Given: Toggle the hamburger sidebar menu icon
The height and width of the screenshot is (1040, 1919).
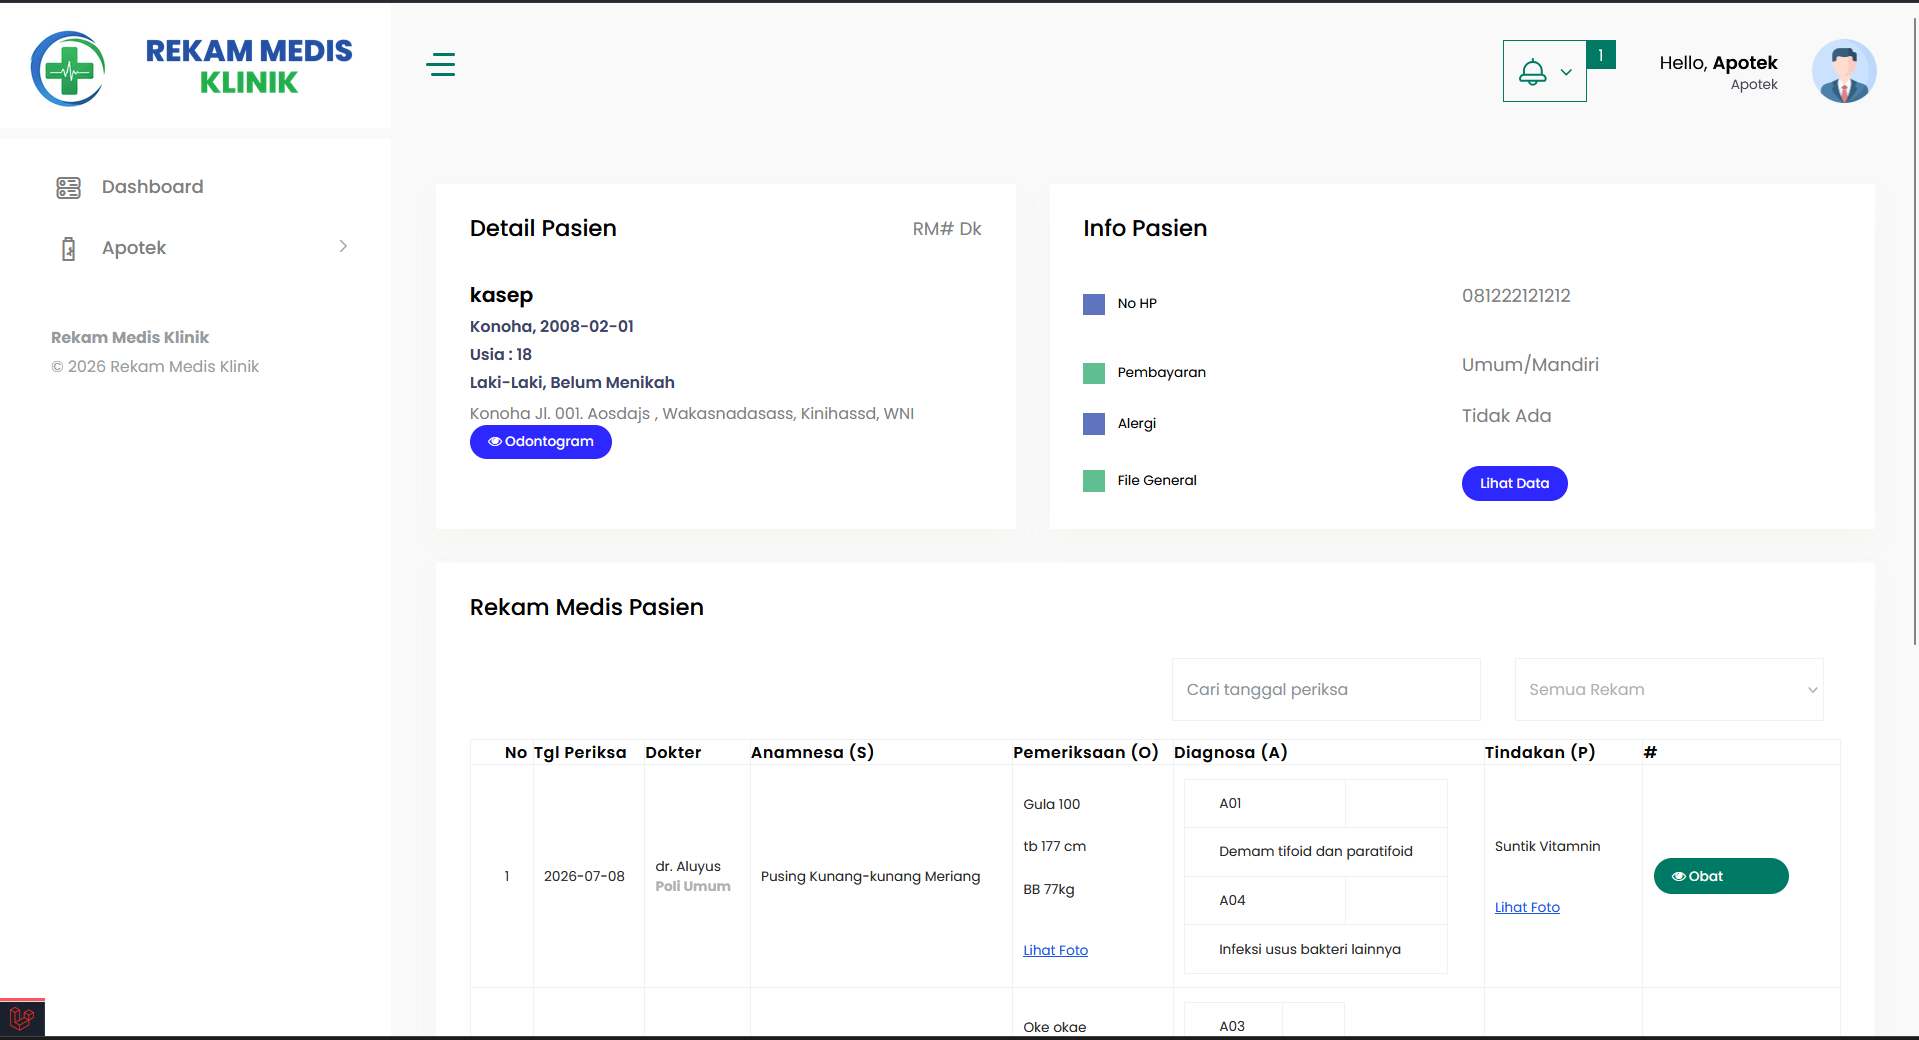Looking at the screenshot, I should 440,65.
